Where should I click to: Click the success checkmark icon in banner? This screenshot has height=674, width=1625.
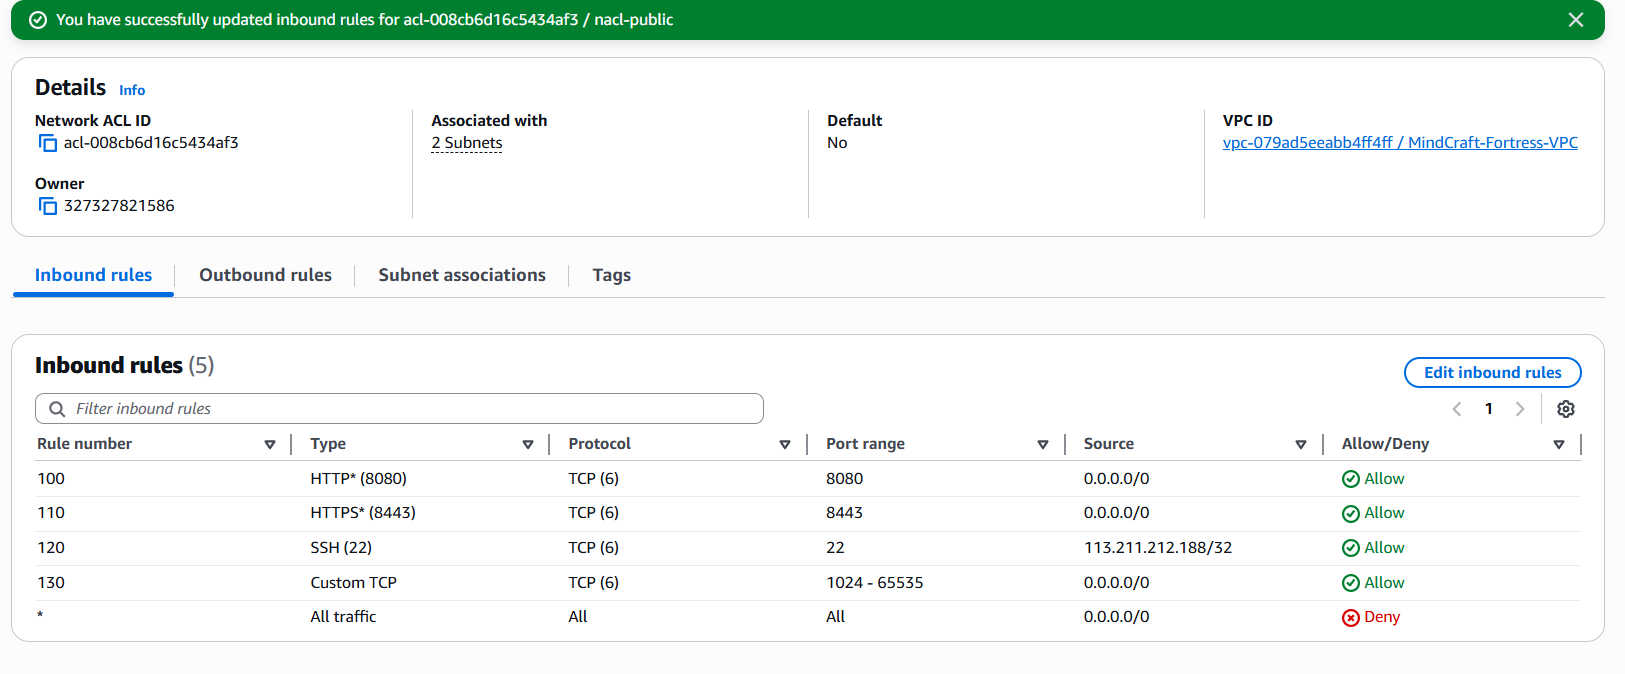click(x=38, y=20)
